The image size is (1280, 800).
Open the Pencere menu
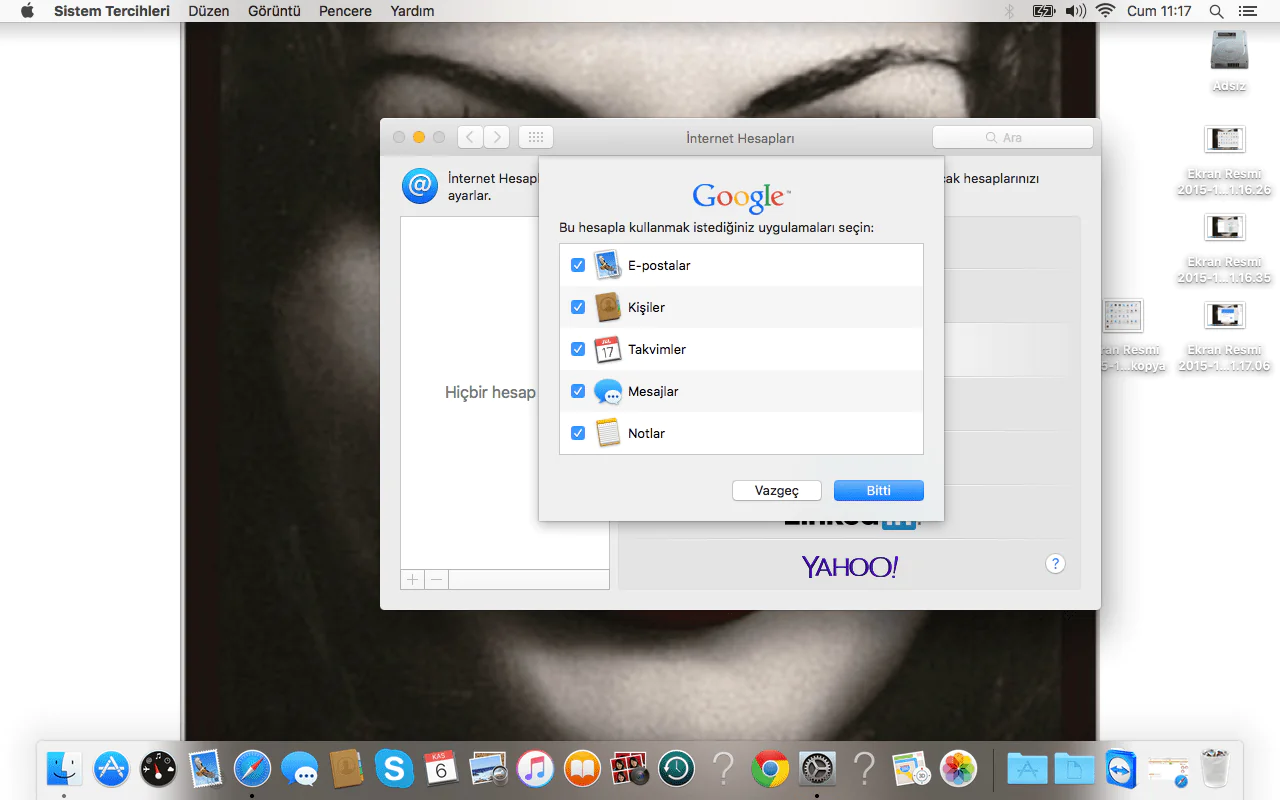coord(345,11)
